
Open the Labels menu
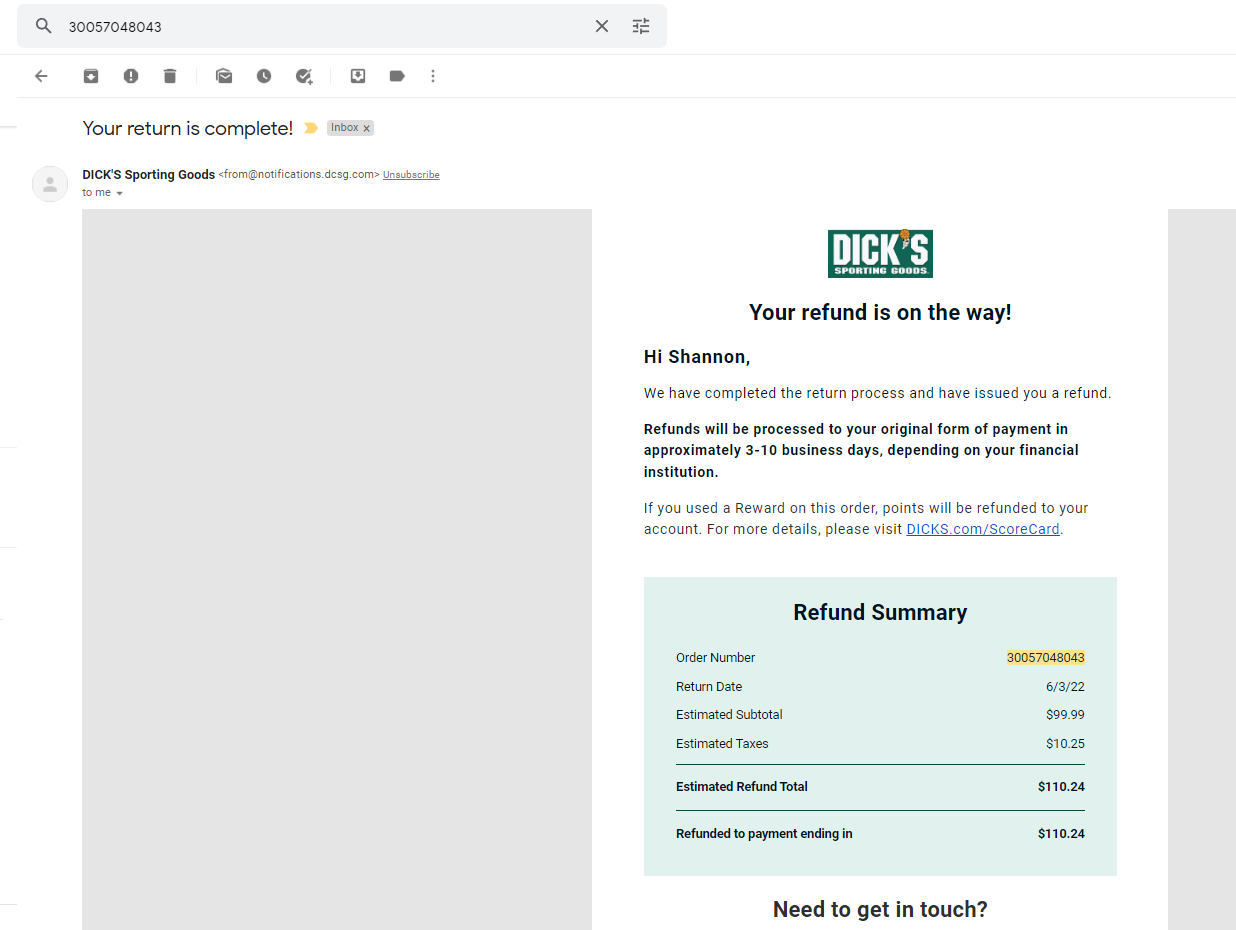[x=397, y=76]
